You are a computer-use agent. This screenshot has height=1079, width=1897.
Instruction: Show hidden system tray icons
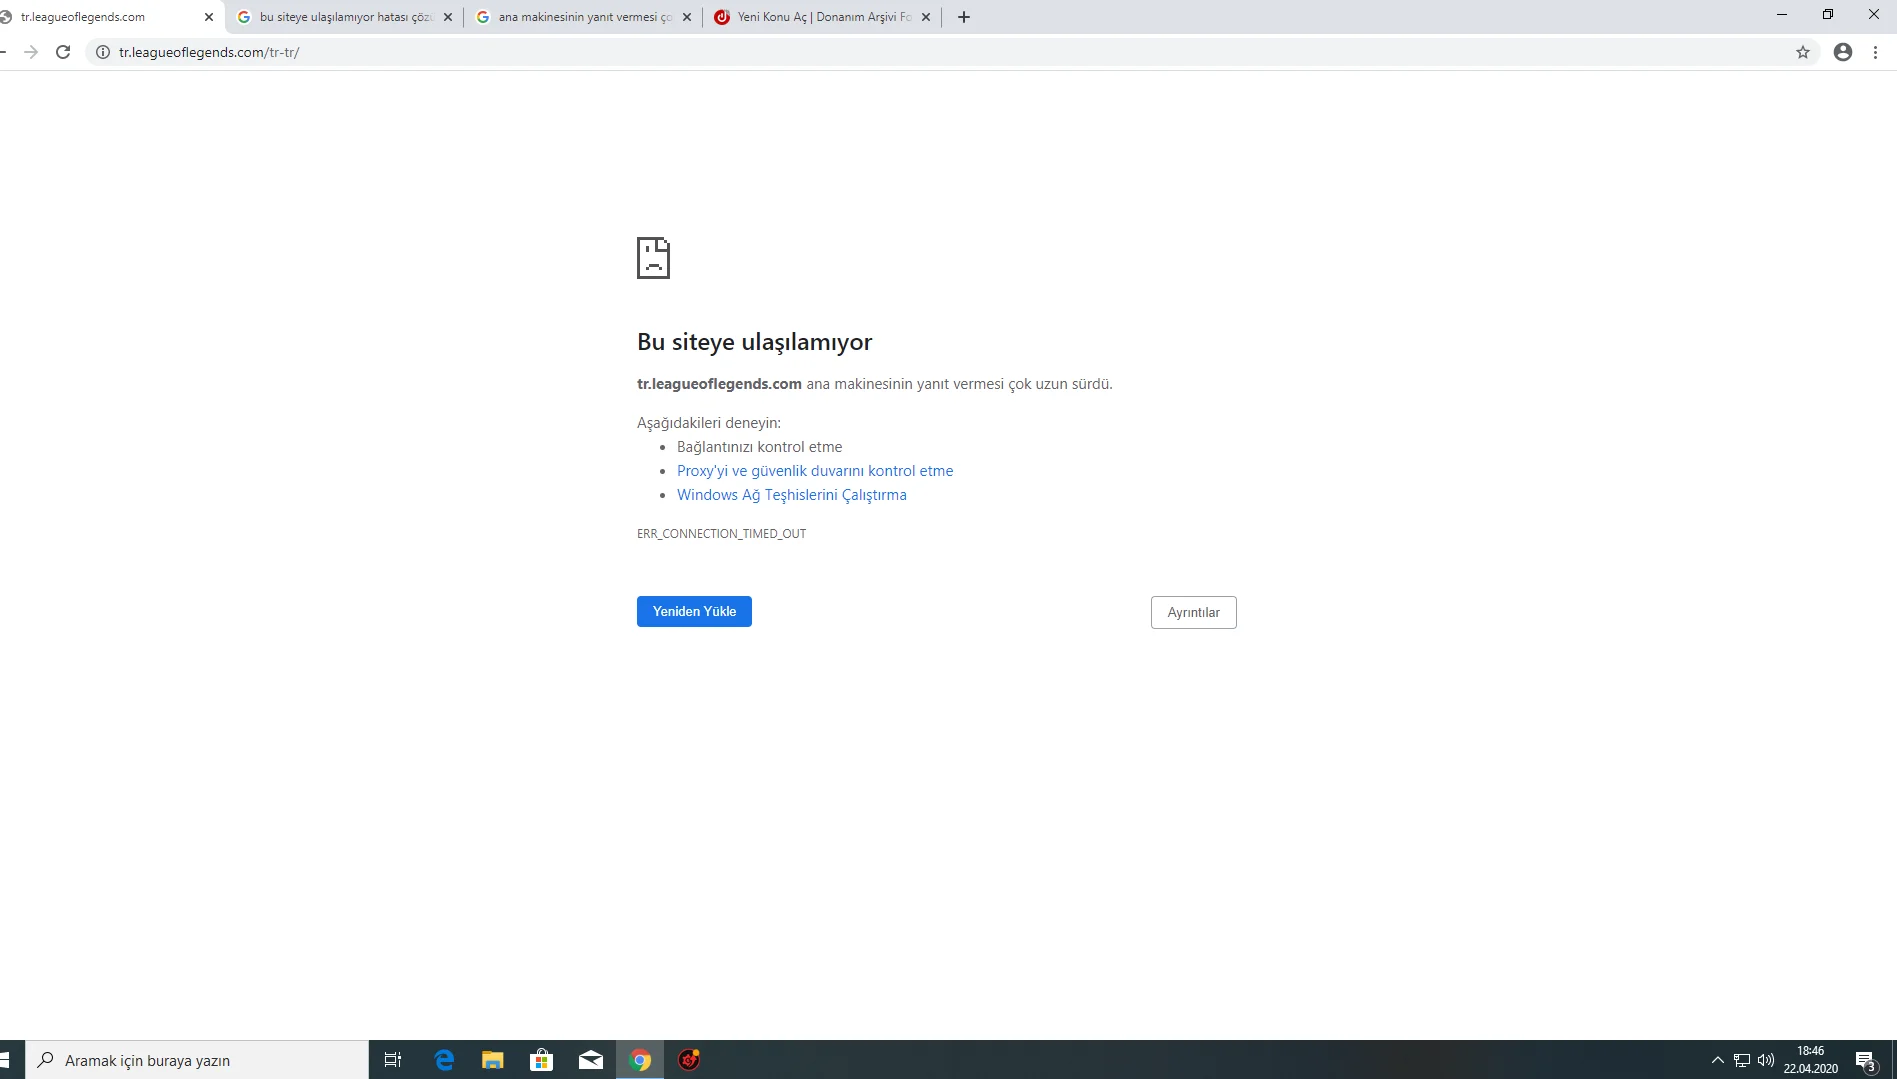1718,1060
